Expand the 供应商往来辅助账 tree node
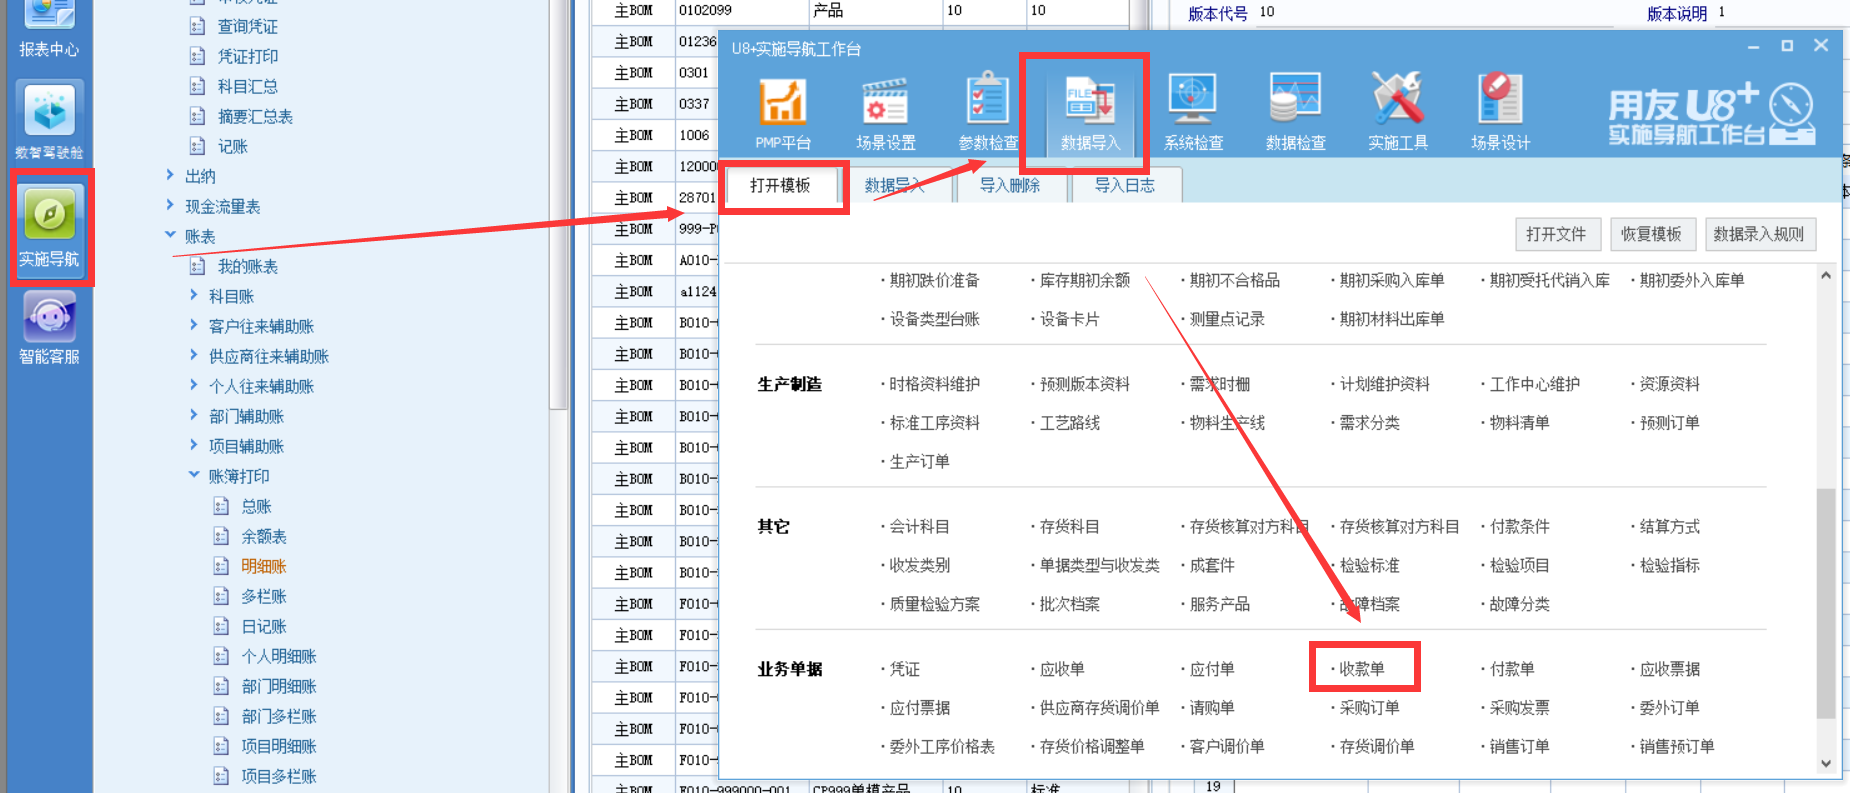Screen dimensions: 1850x793 194,355
